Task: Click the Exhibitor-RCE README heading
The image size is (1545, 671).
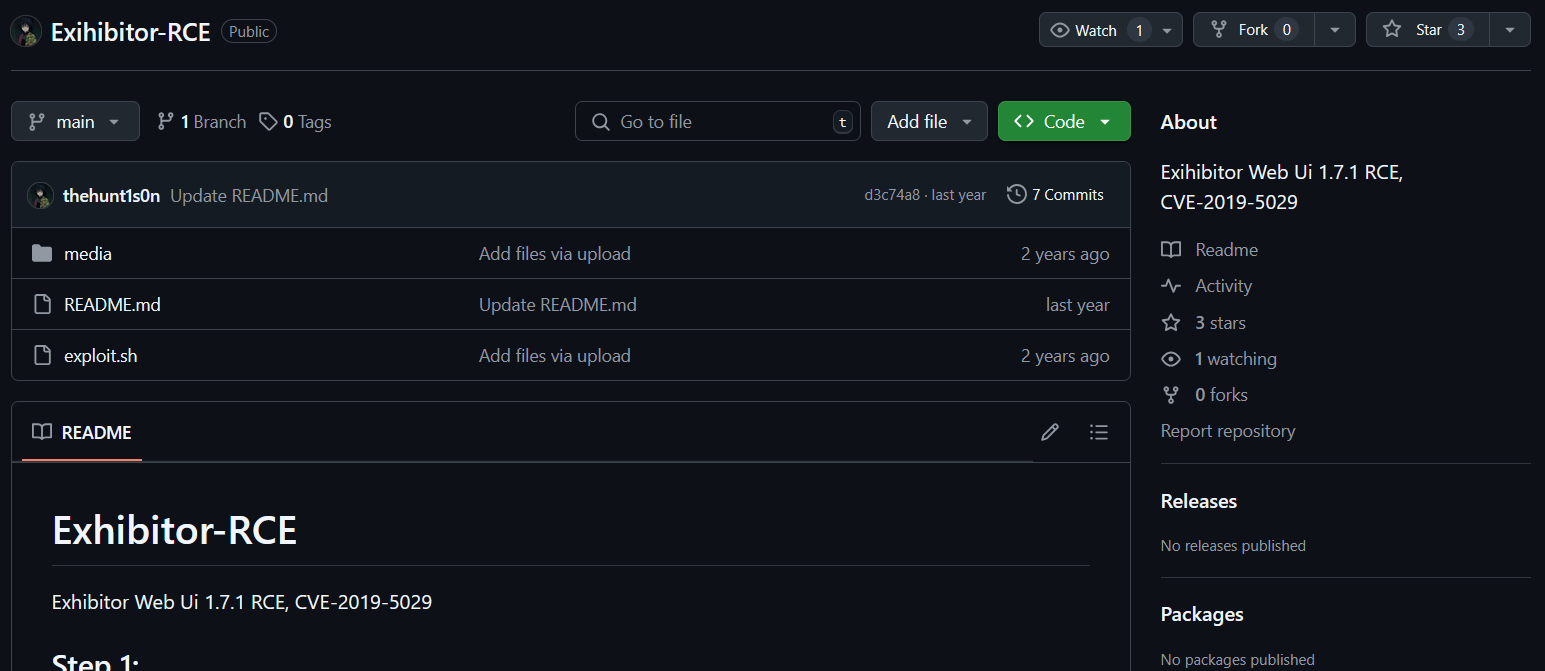Action: point(175,530)
